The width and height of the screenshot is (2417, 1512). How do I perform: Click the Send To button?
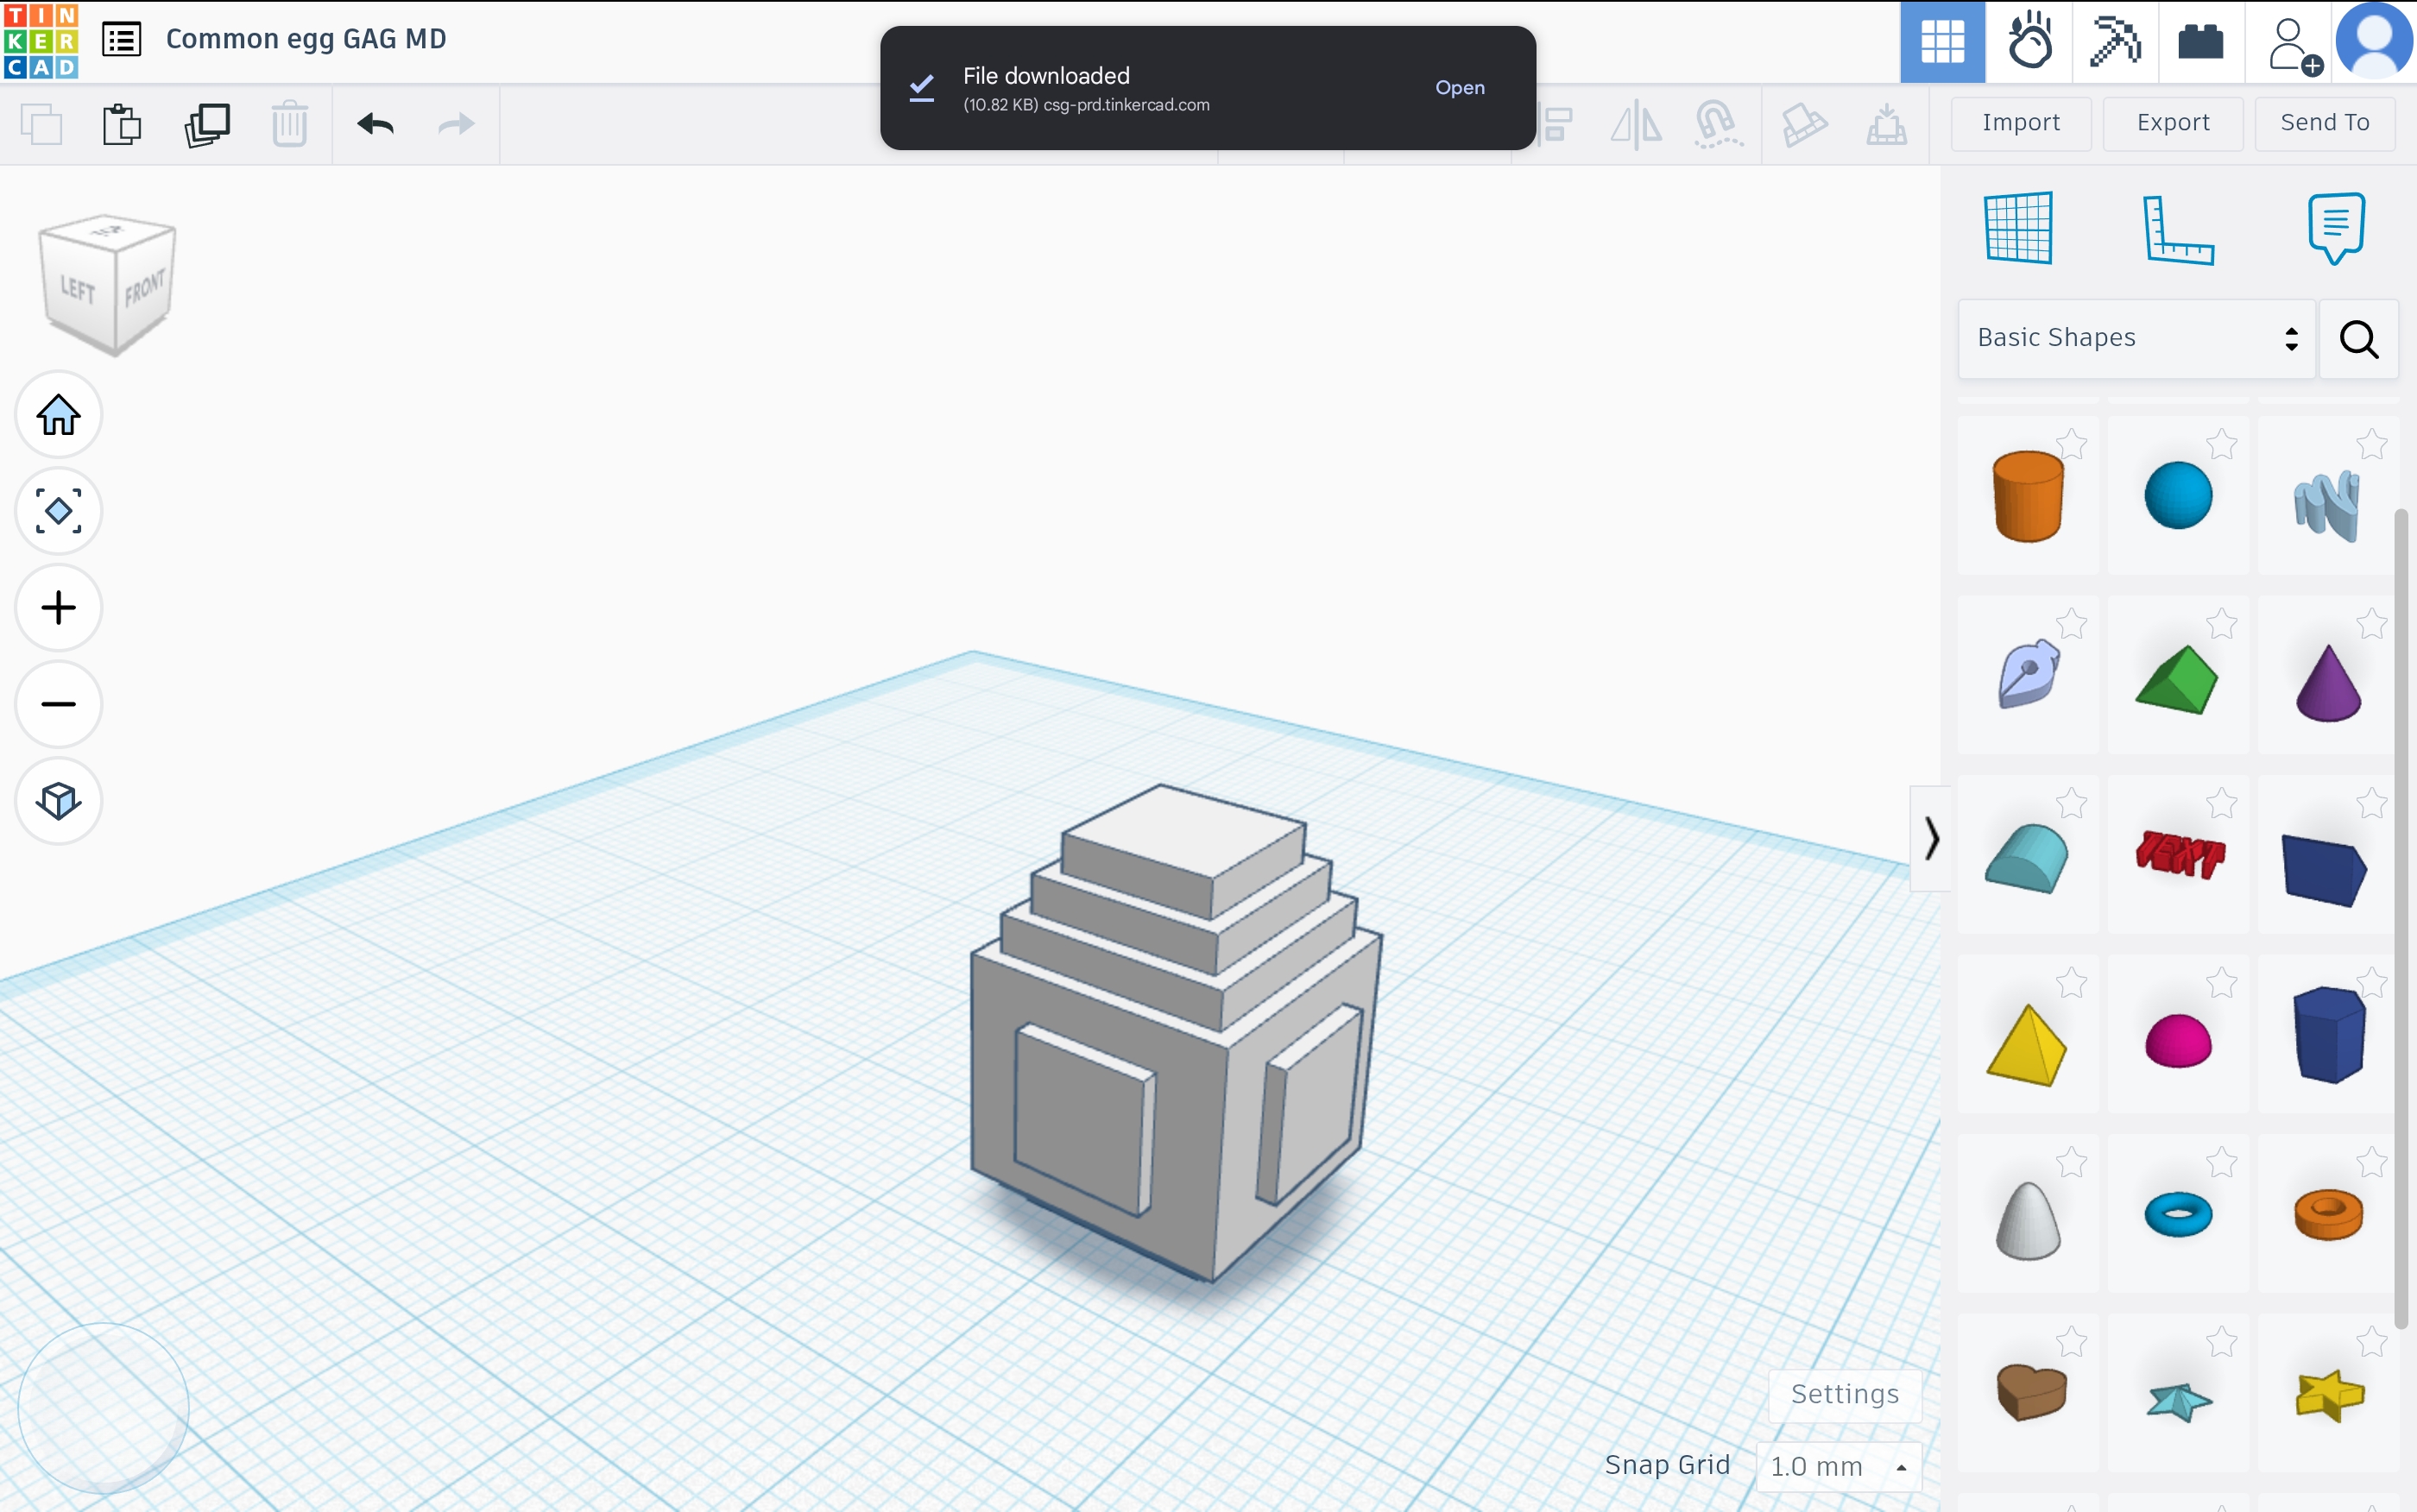click(x=2325, y=123)
